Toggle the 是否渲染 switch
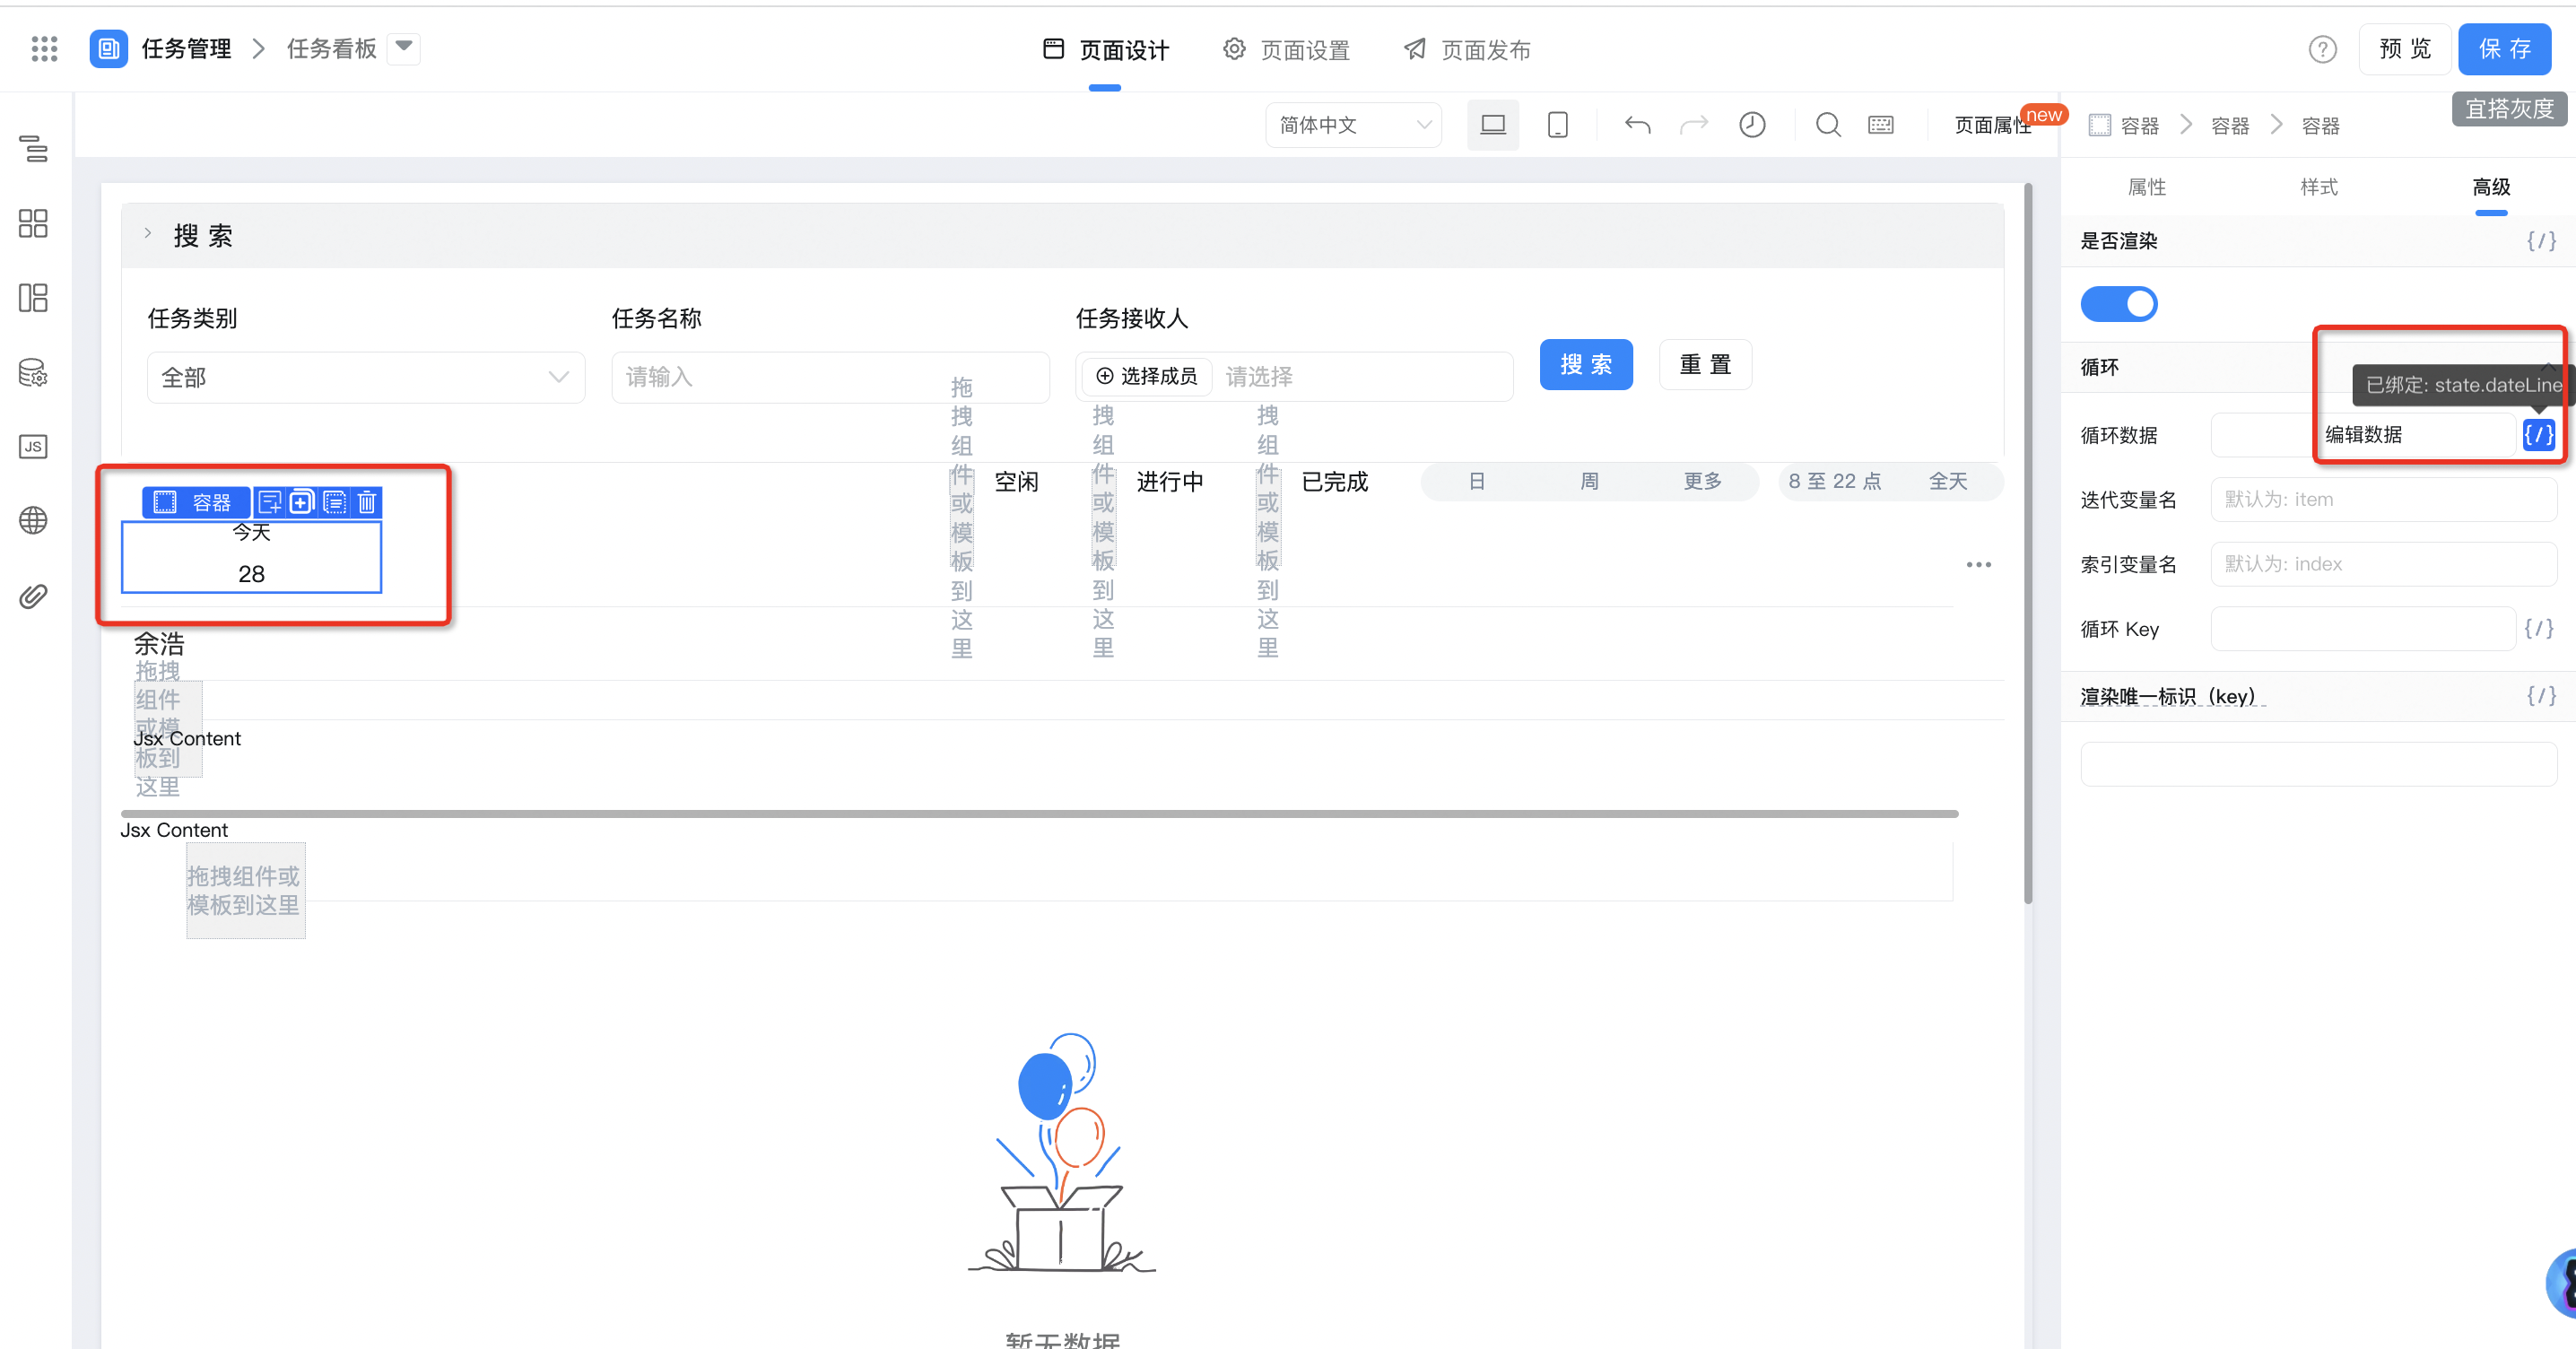 pyautogui.click(x=2119, y=304)
